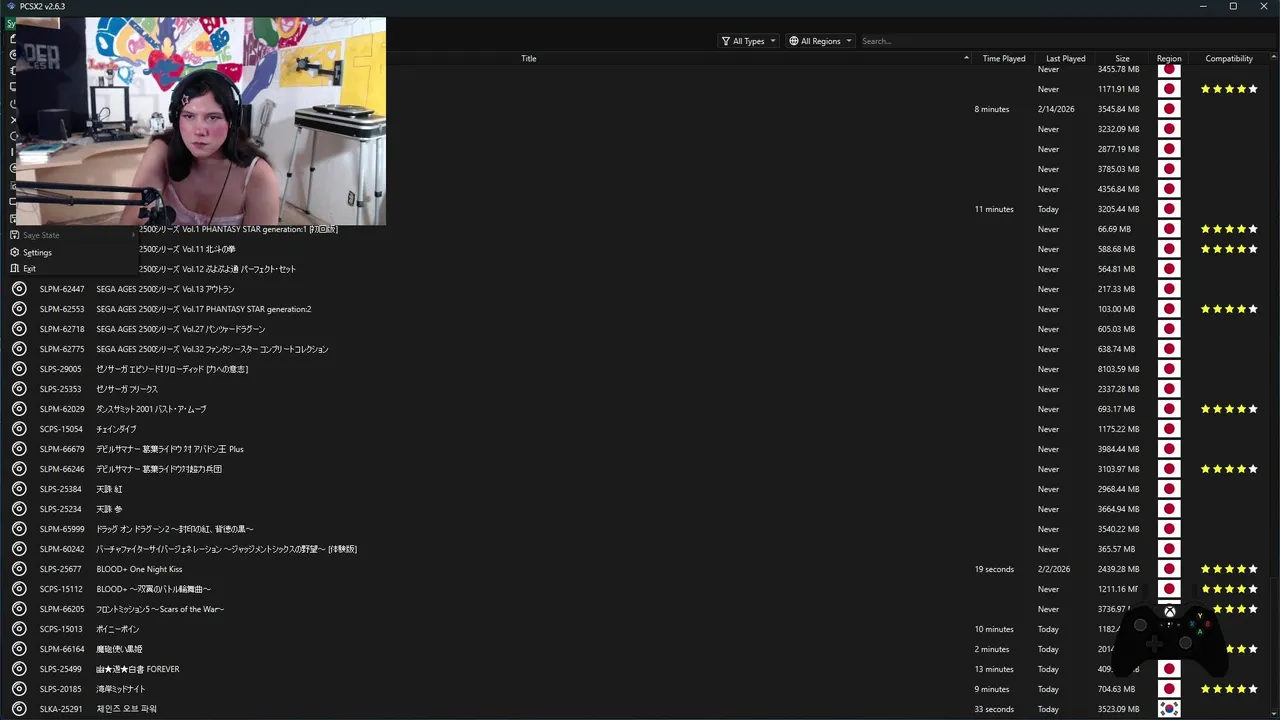Click the Title column sort arrow
Screen dimensions: 1280x720
click(x=966, y=59)
